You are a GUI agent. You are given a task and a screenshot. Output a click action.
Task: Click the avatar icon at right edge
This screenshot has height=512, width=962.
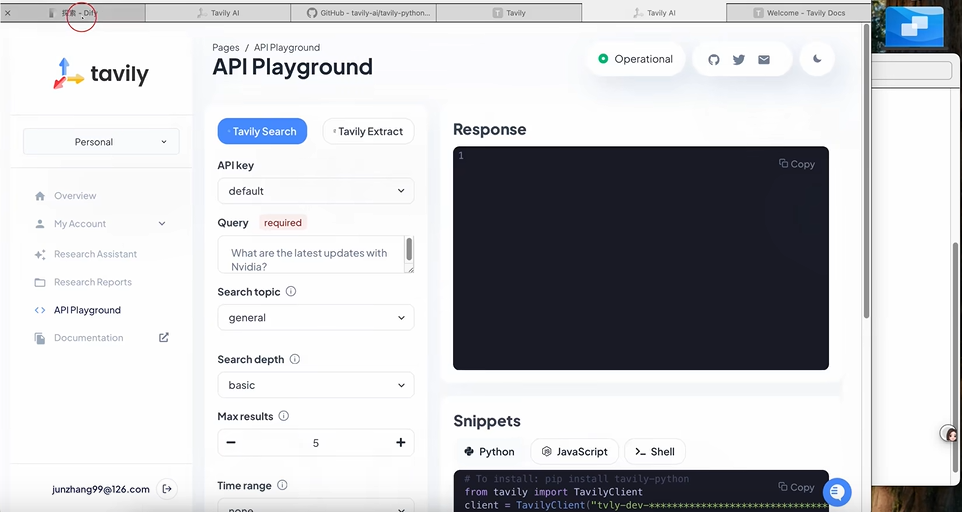[x=950, y=434]
